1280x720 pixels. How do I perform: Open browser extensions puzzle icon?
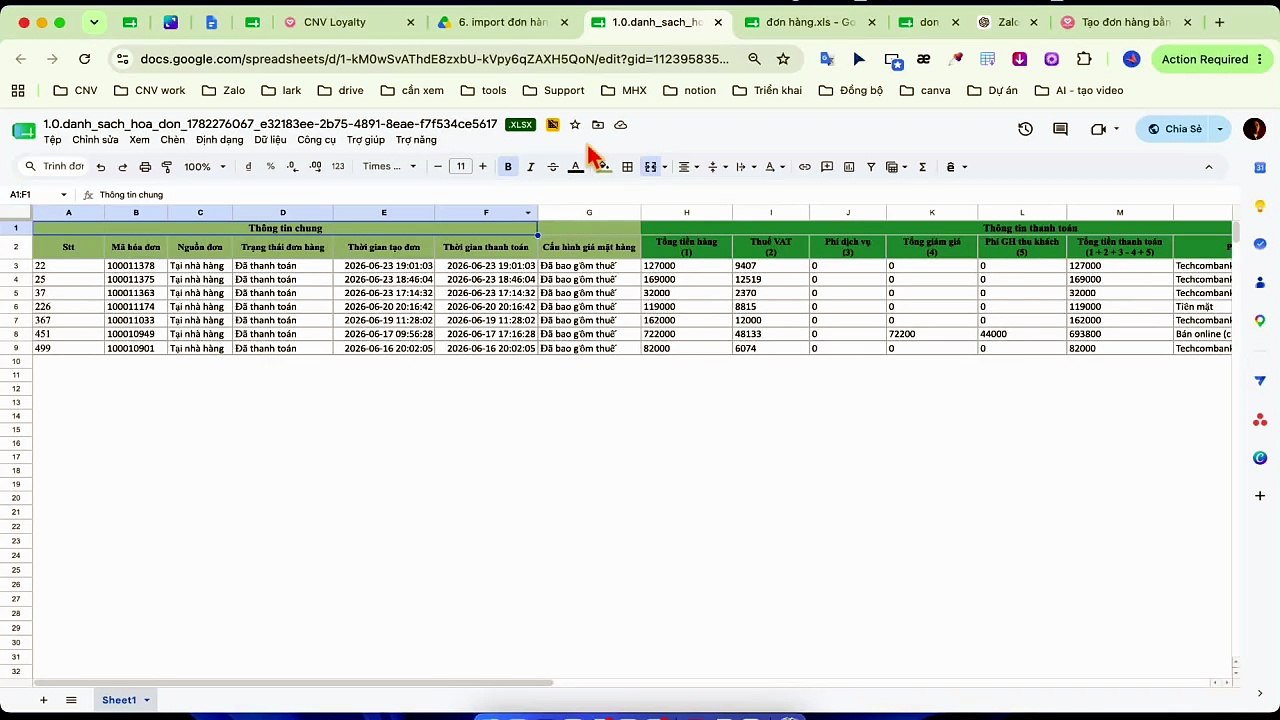(1084, 59)
